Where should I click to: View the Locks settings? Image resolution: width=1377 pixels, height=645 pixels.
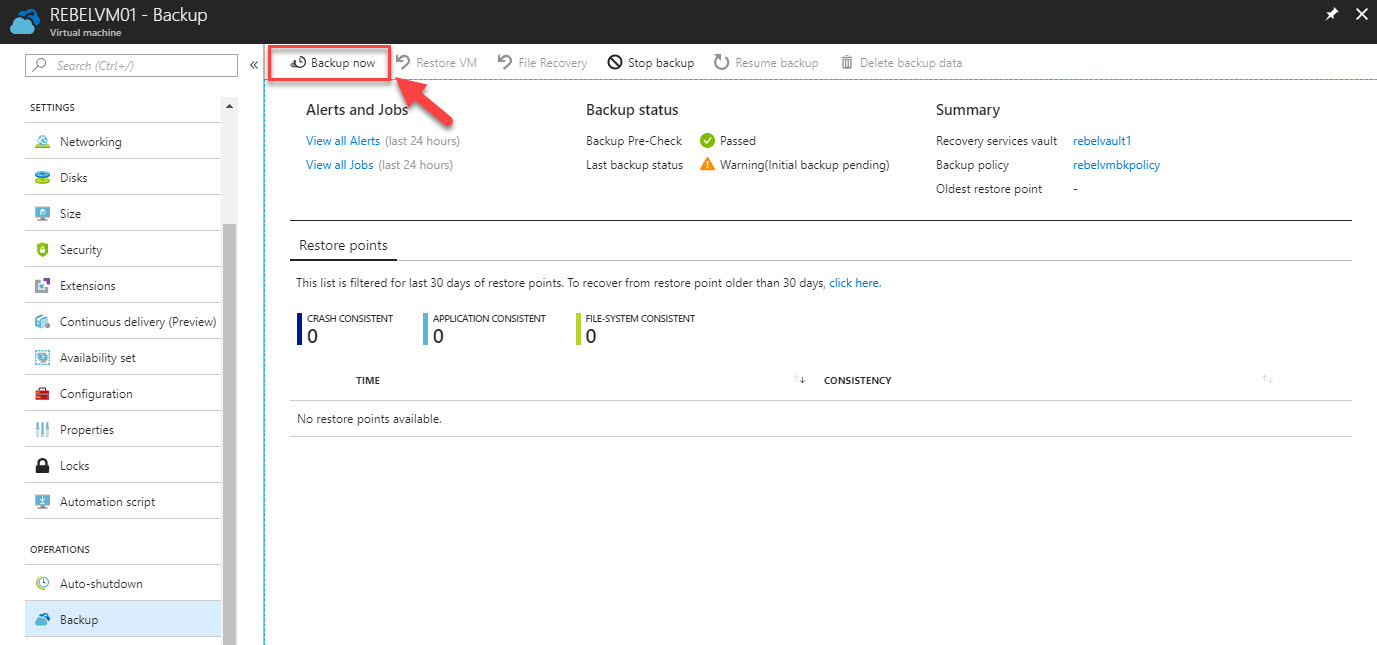[x=77, y=464]
